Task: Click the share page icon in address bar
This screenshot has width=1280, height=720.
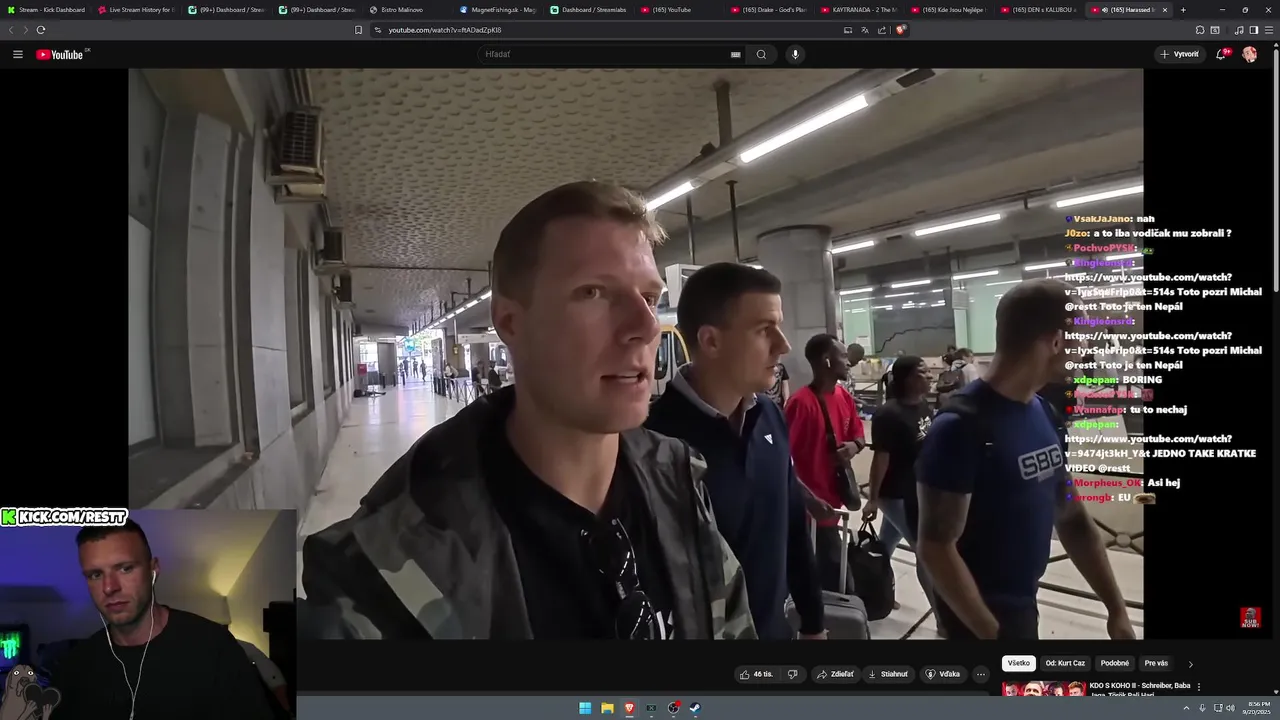Action: (882, 30)
